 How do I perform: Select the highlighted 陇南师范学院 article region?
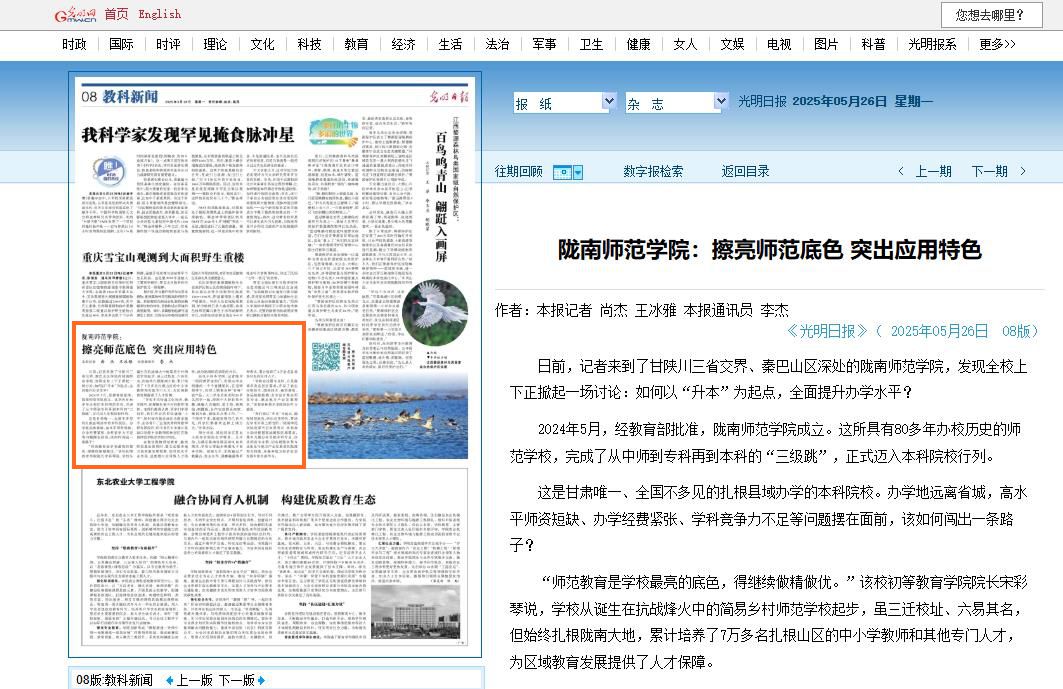188,395
